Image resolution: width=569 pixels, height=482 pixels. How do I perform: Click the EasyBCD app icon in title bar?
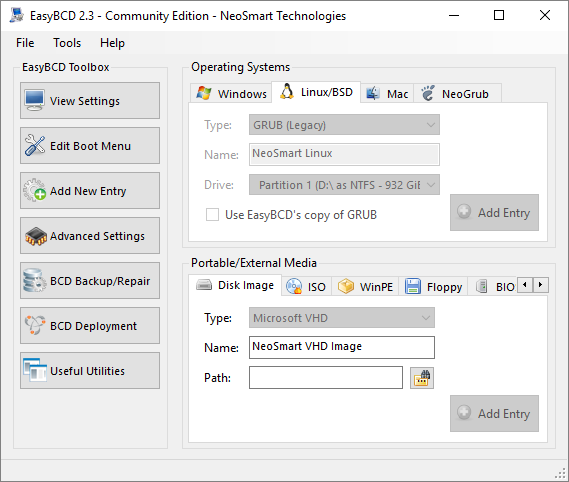[x=17, y=15]
